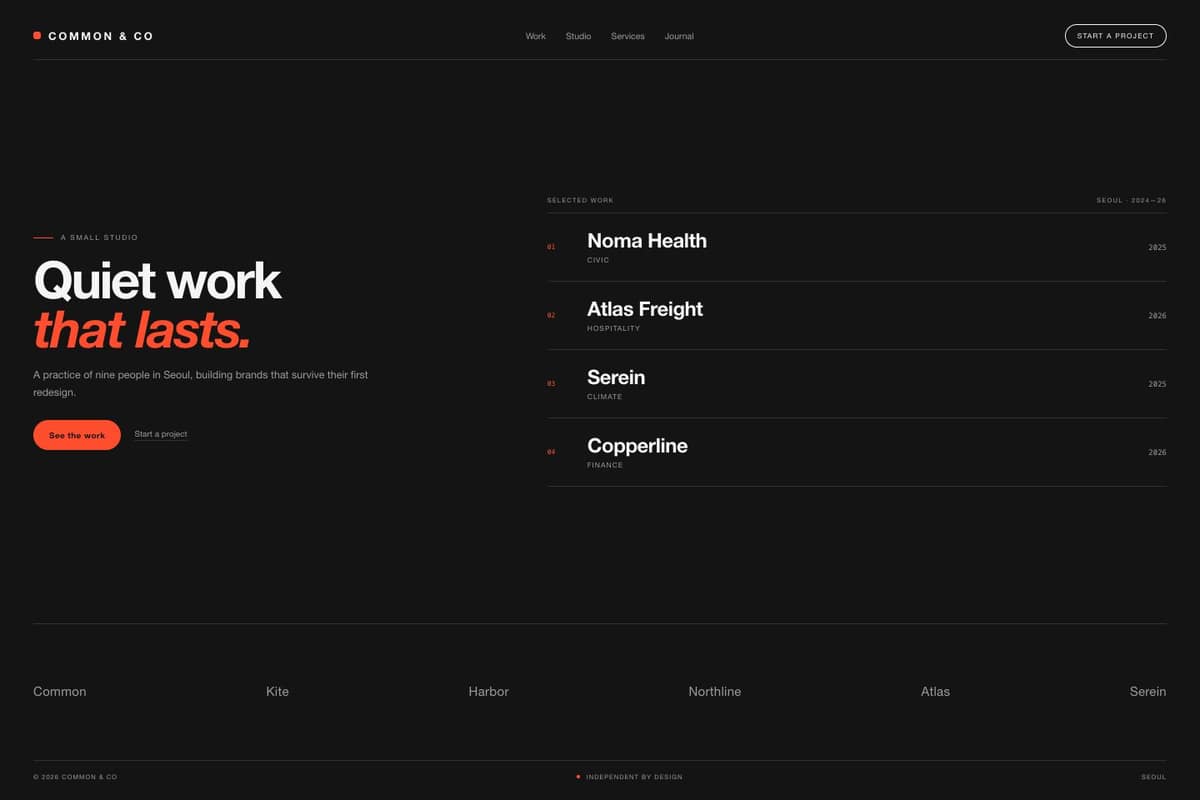Click the nine people in Seoul paragraph
This screenshot has height=800, width=1200.
pyautogui.click(x=200, y=383)
